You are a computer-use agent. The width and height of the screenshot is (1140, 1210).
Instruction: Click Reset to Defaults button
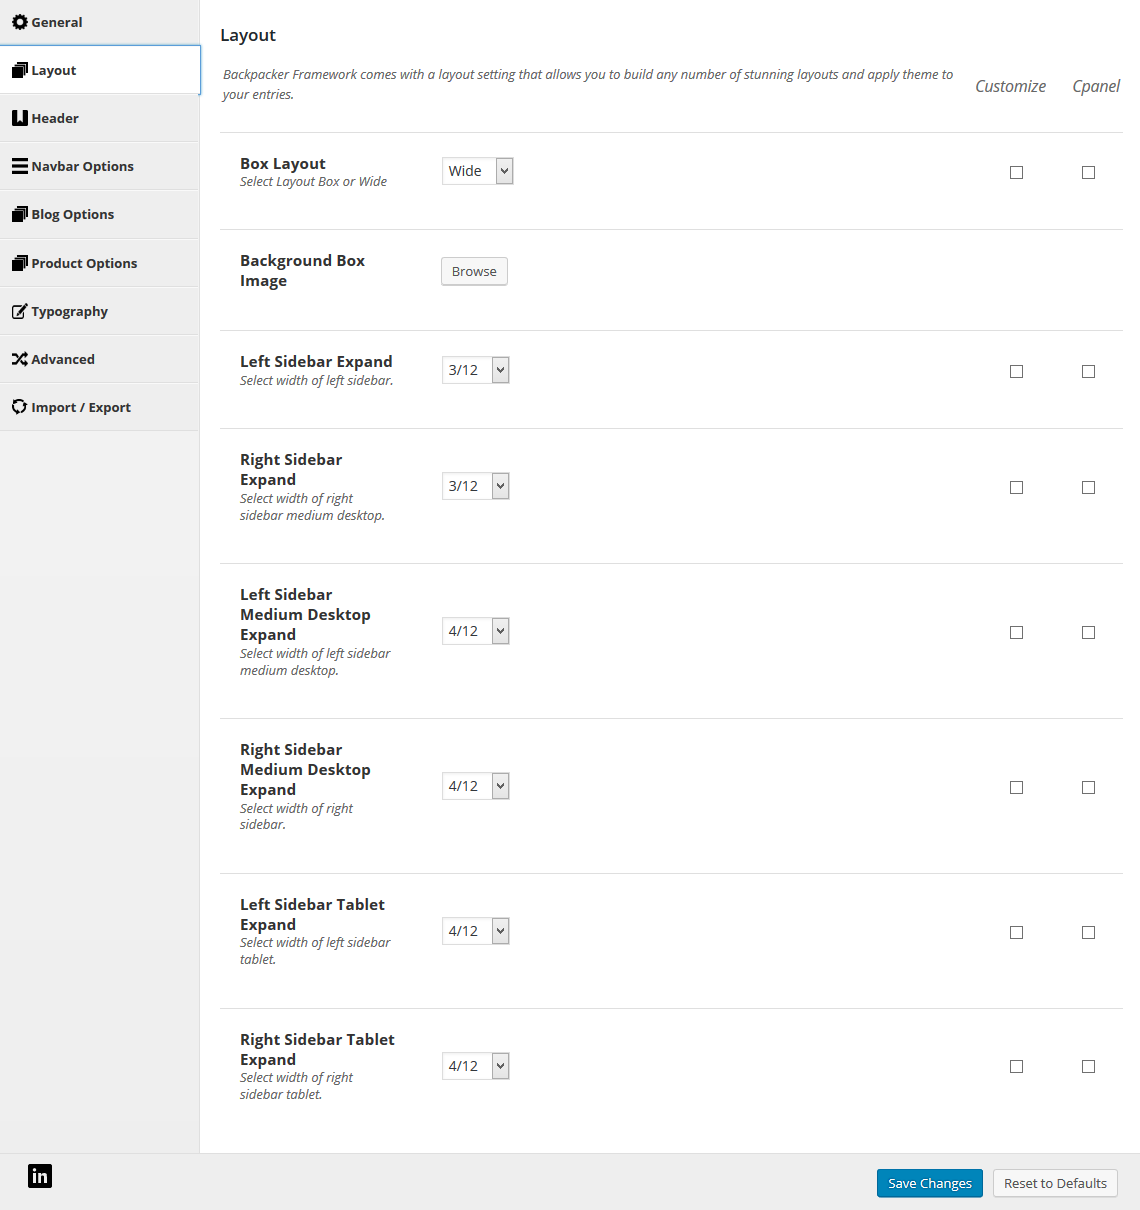(x=1055, y=1183)
